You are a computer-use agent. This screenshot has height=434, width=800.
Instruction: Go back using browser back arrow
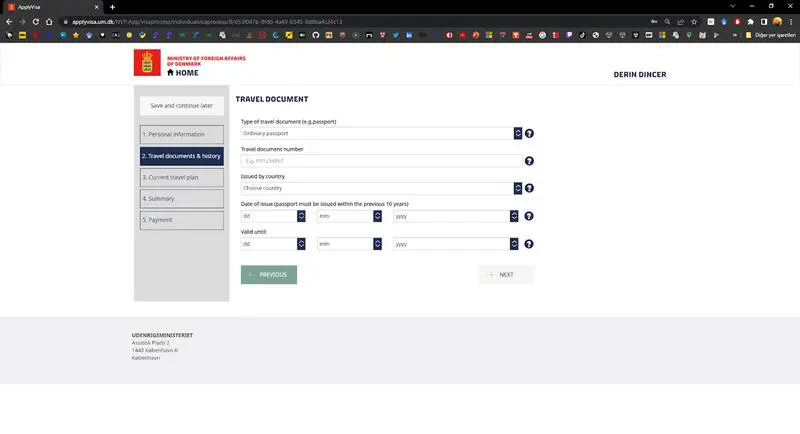point(9,22)
